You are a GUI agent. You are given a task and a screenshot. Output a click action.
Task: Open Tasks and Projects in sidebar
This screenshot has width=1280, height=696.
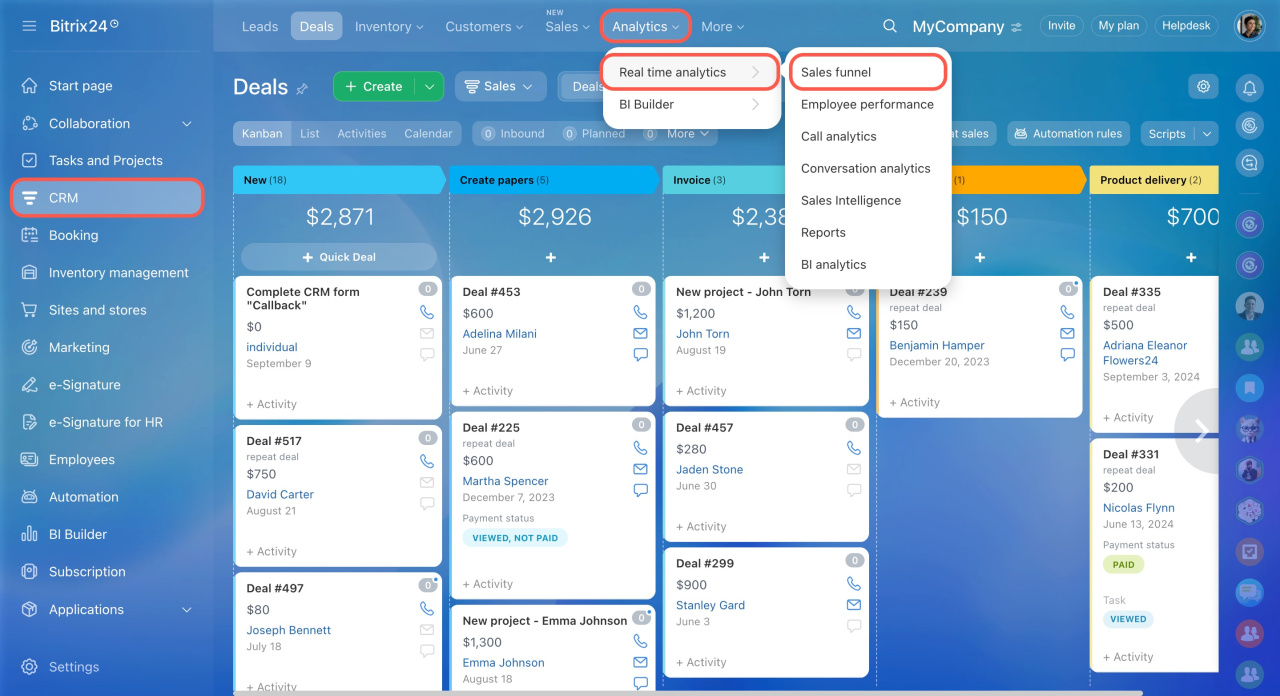click(106, 161)
